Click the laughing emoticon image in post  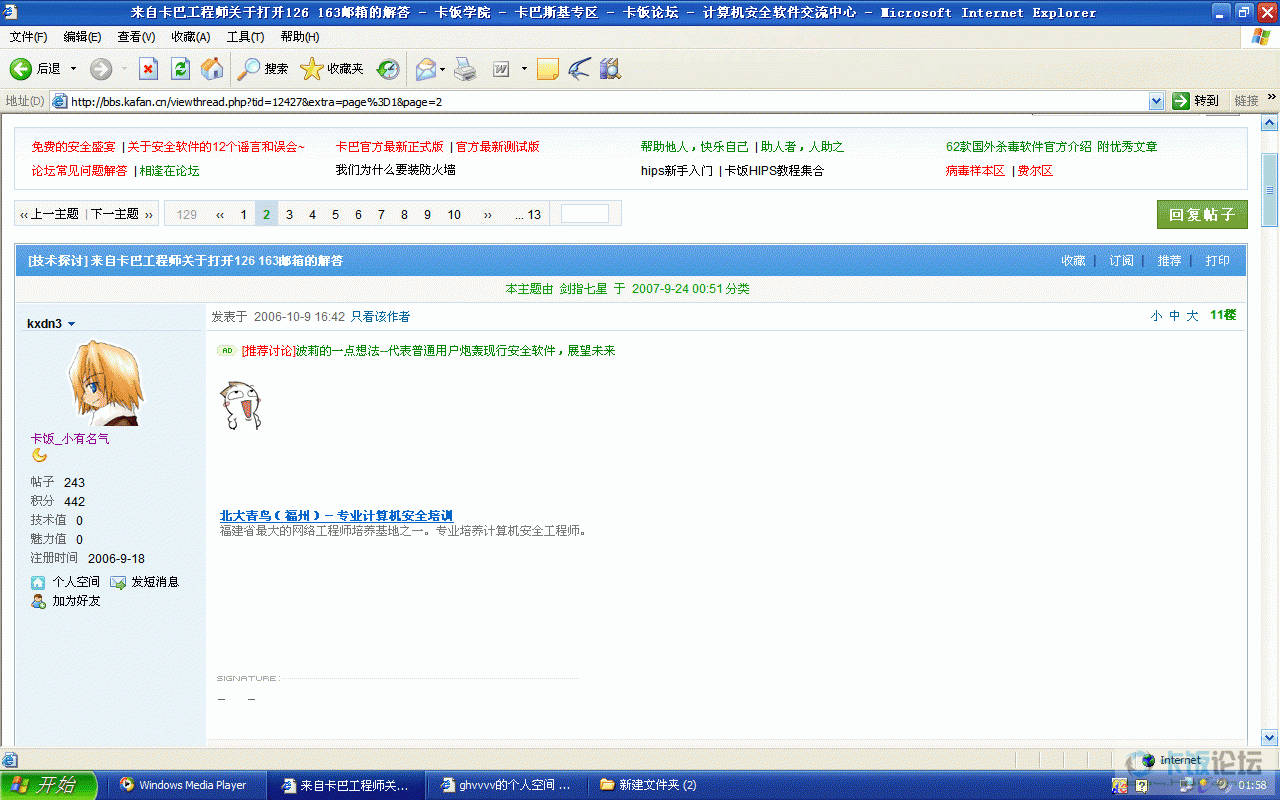[x=240, y=405]
